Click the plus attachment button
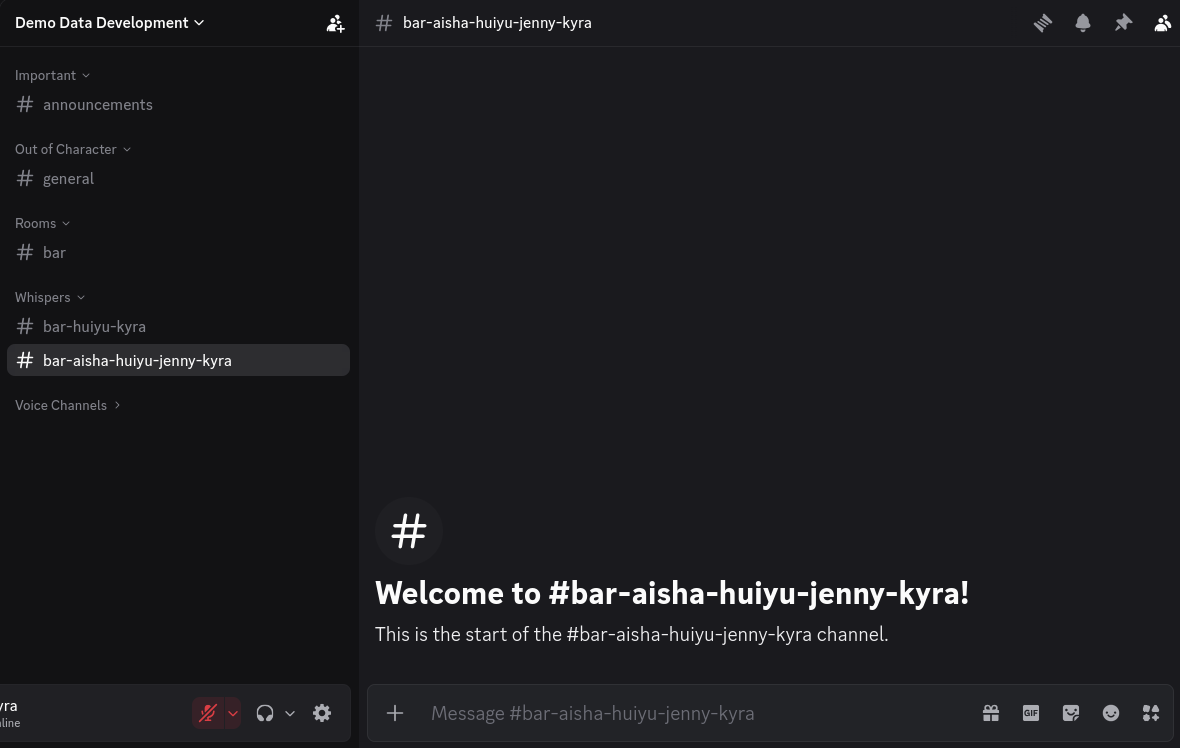 tap(395, 713)
